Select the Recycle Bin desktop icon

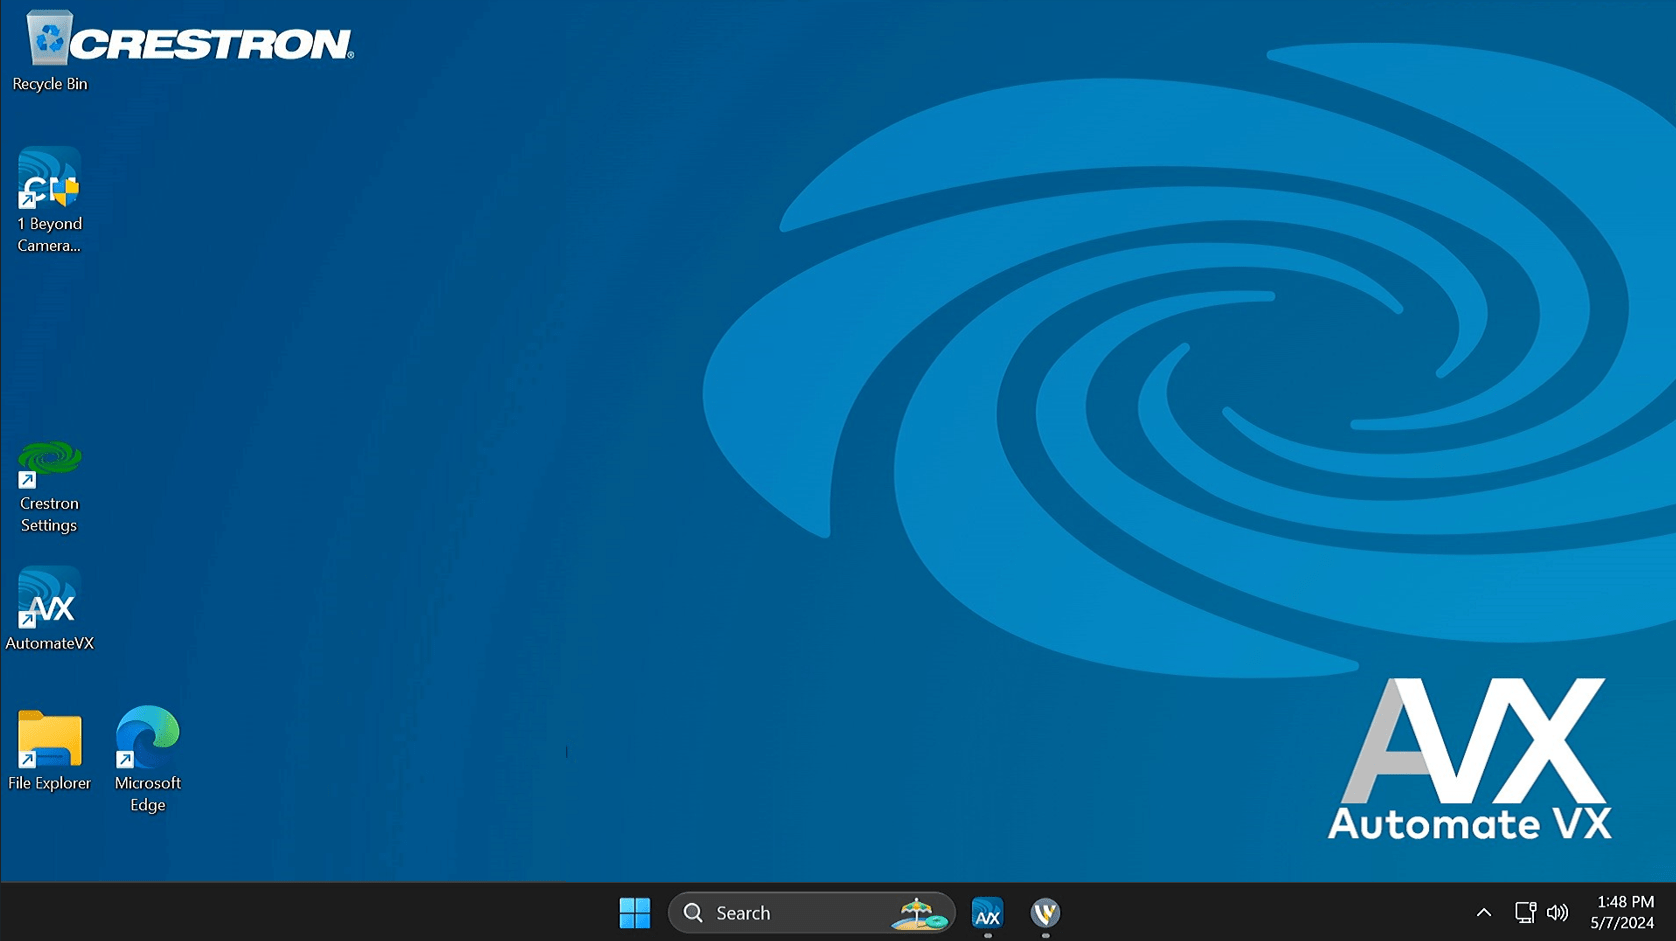click(x=49, y=50)
